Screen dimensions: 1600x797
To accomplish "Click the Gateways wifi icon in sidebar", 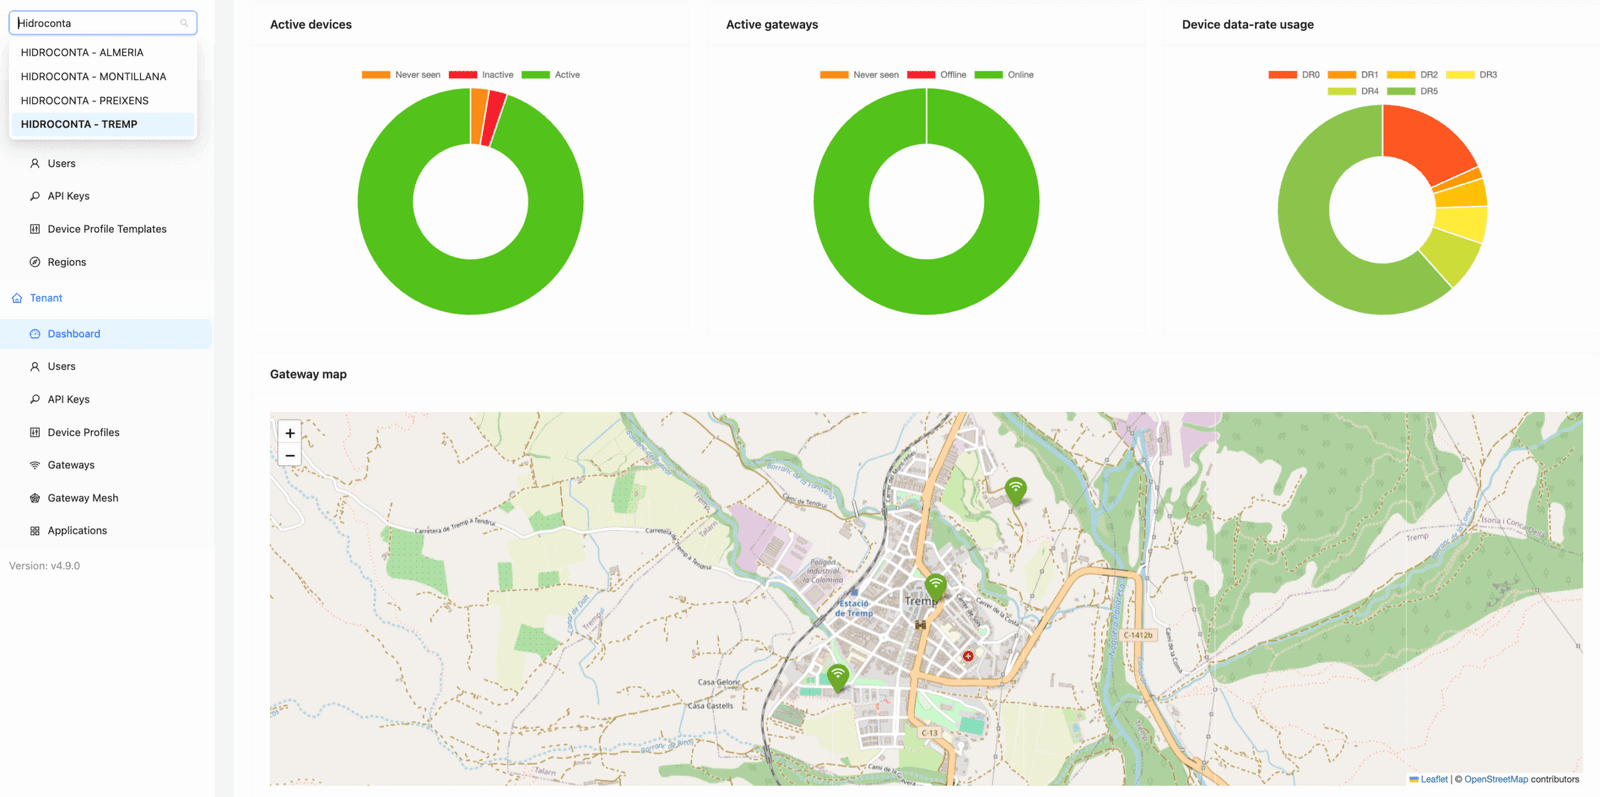I will 35,465.
